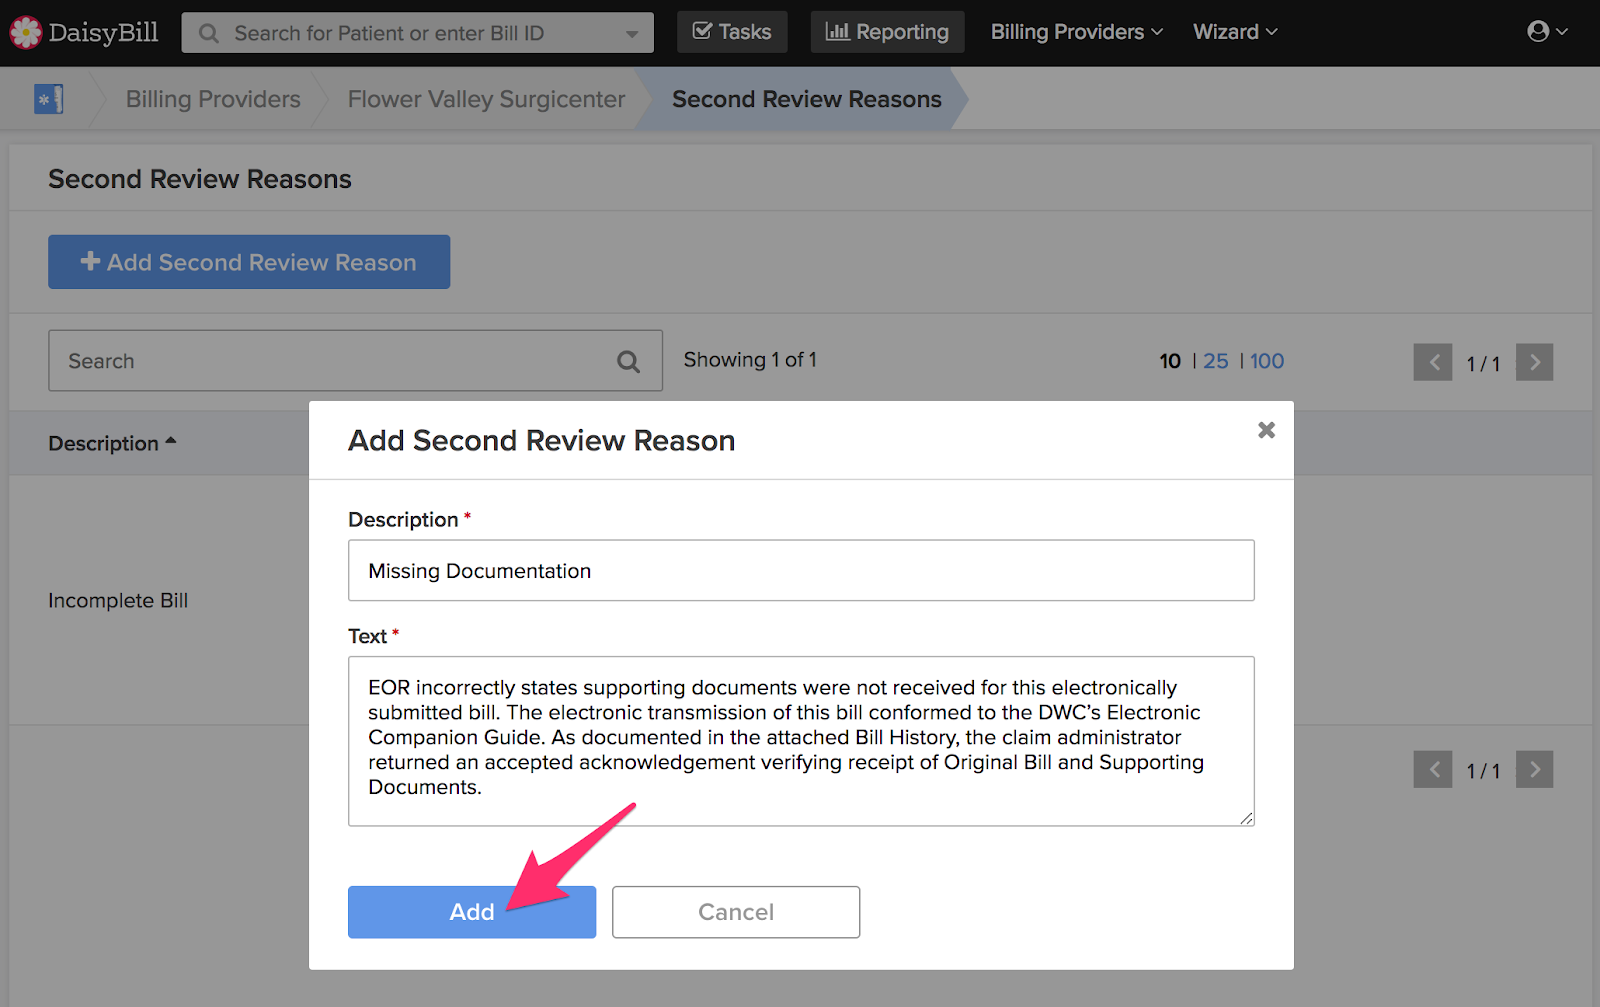Open the Tasks page

(732, 32)
